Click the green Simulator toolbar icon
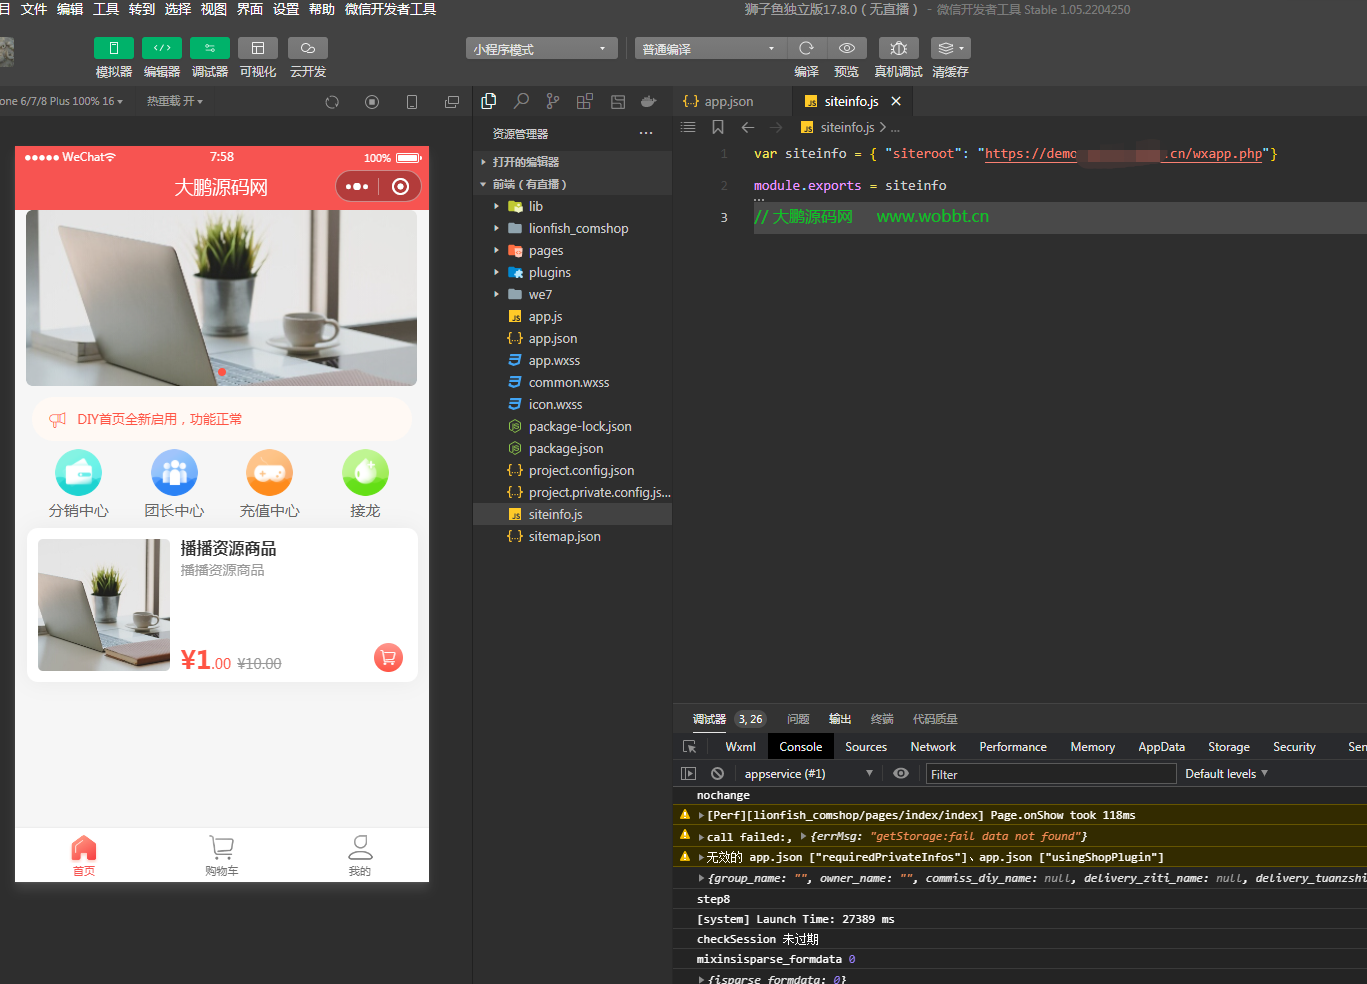Viewport: 1367px width, 984px height. tap(113, 48)
